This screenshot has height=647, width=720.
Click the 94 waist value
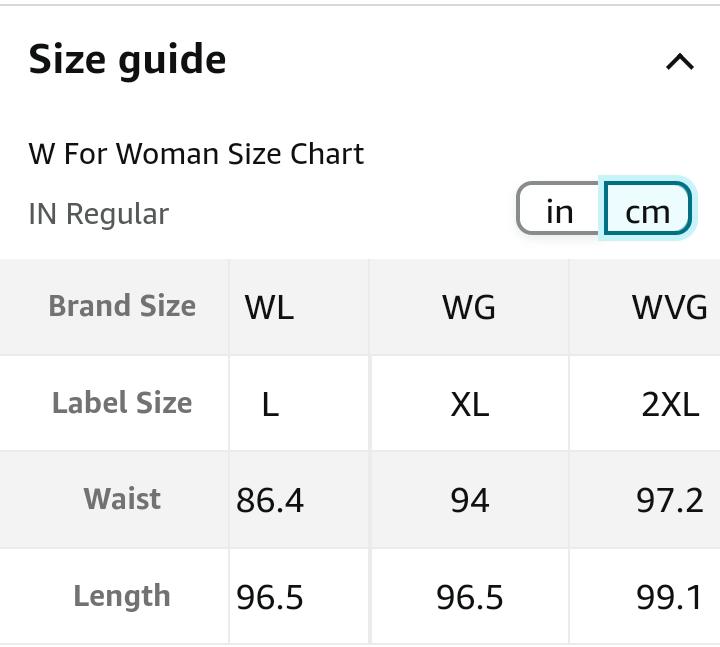coord(469,500)
